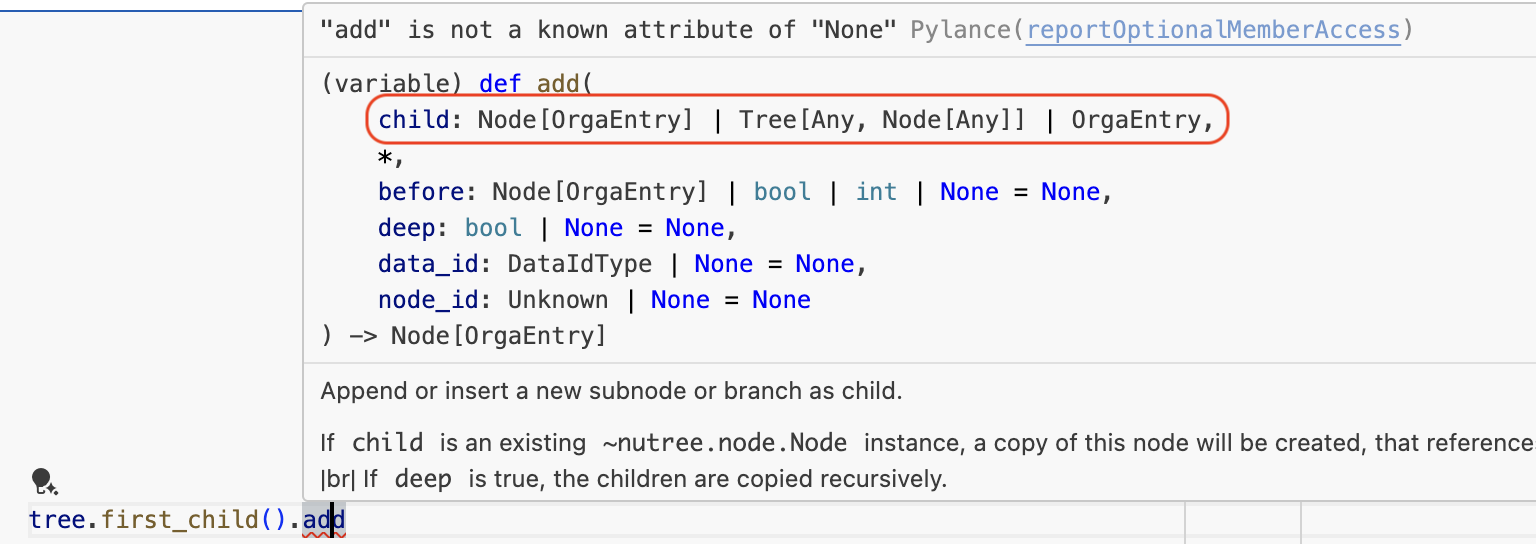1536x544 pixels.
Task: Click the 'deep: bool | None' parameter line
Action: pyautogui.click(x=557, y=228)
